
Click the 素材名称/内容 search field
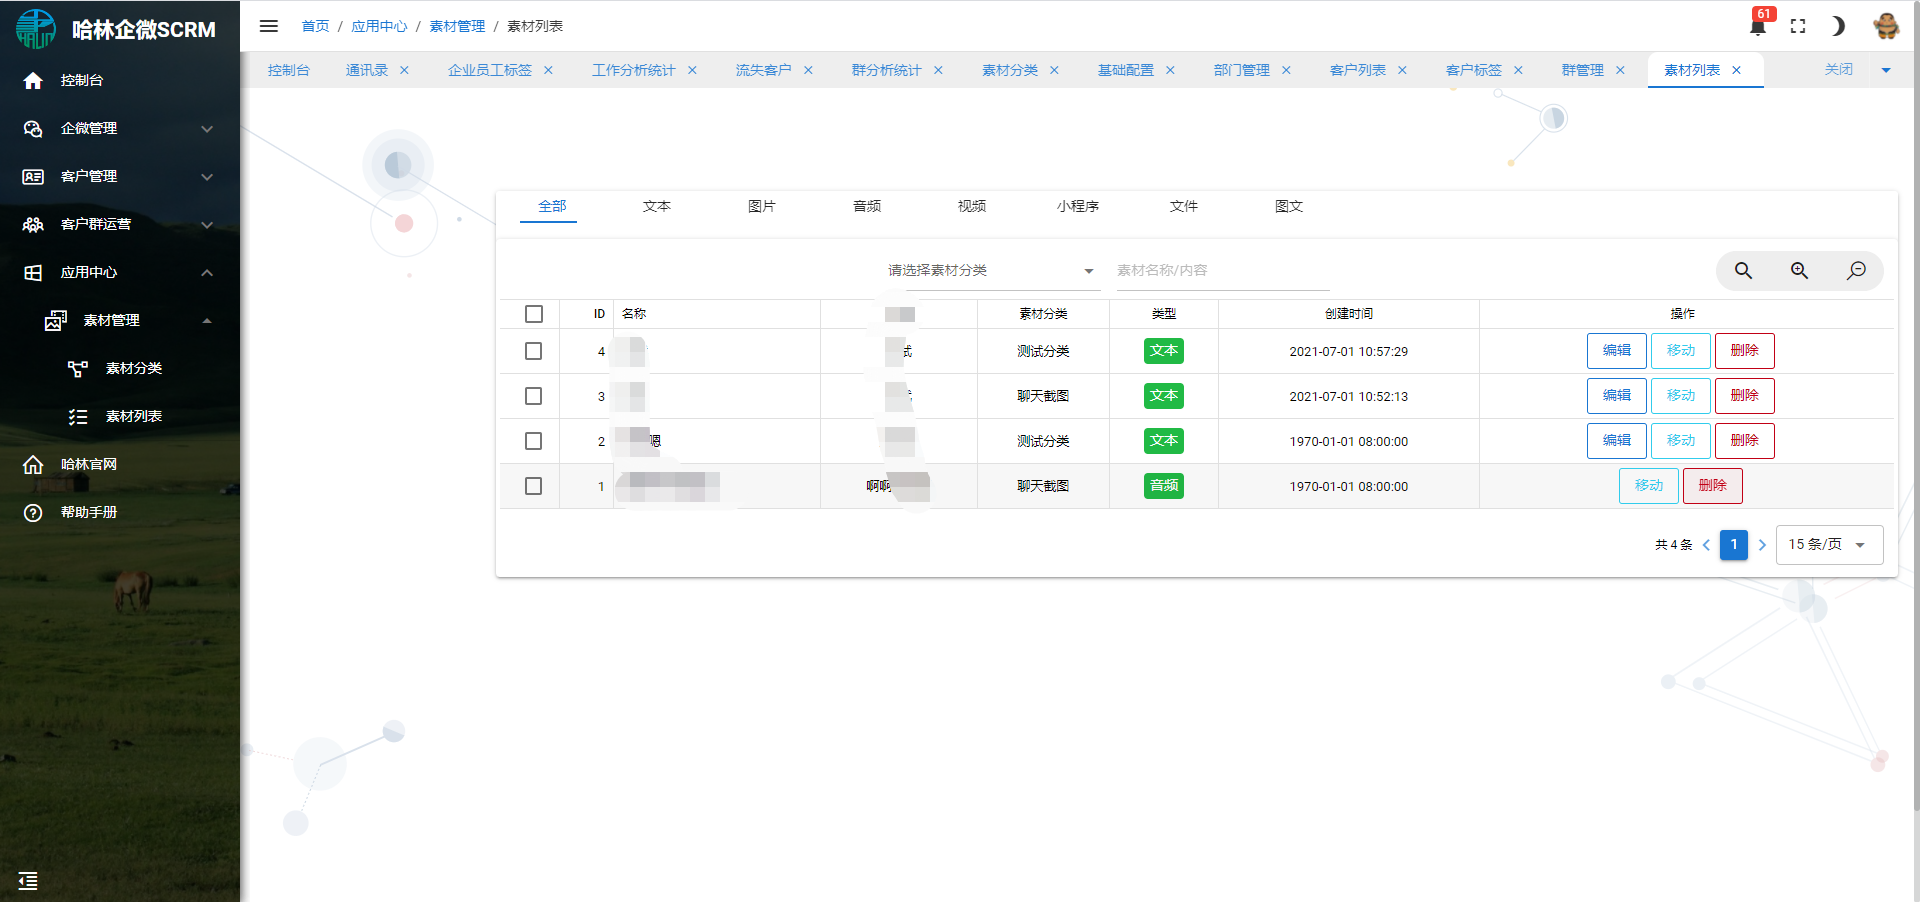(1222, 271)
